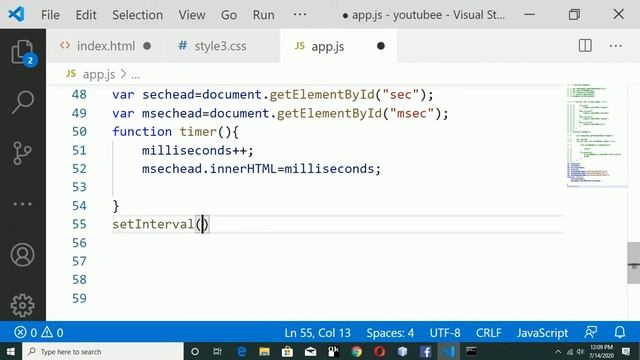Open the Source Control view
The width and height of the screenshot is (640, 360).
point(22,153)
